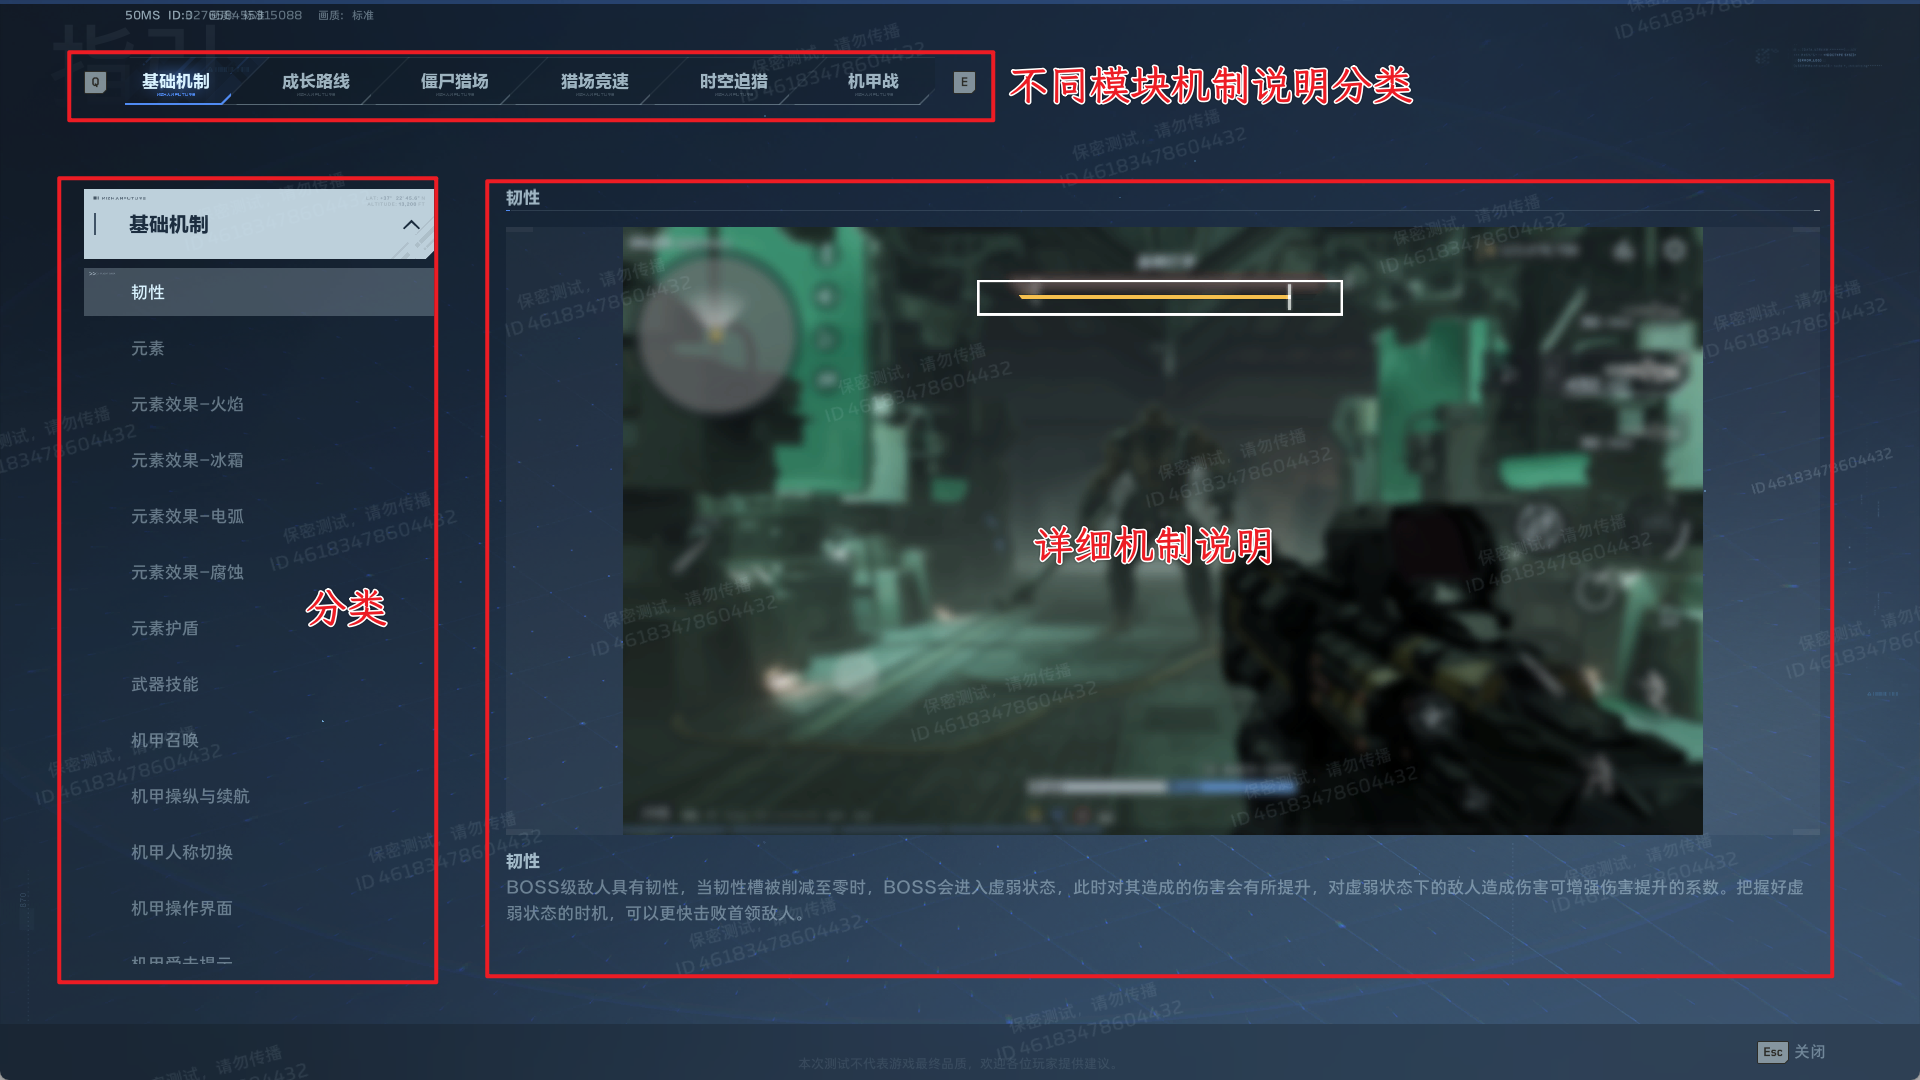Open the 元素 mechanic entry
The height and width of the screenshot is (1080, 1920).
click(x=148, y=348)
